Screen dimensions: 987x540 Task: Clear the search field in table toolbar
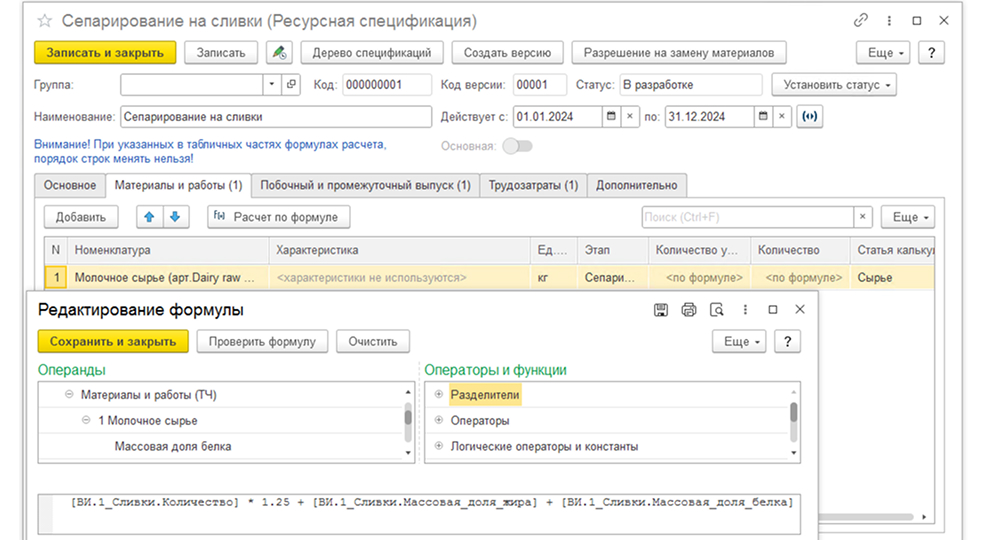click(x=862, y=217)
